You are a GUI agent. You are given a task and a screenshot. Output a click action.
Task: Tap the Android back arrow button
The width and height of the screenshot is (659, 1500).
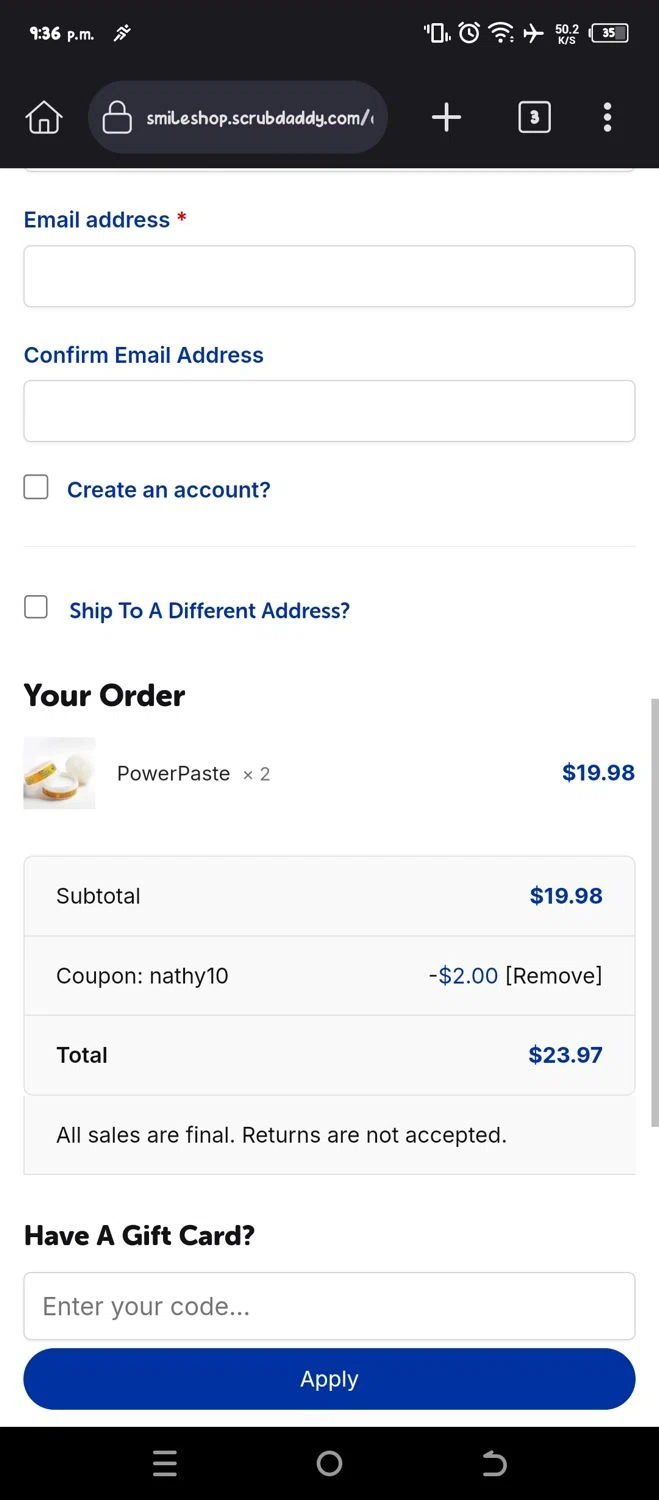[x=494, y=1464]
